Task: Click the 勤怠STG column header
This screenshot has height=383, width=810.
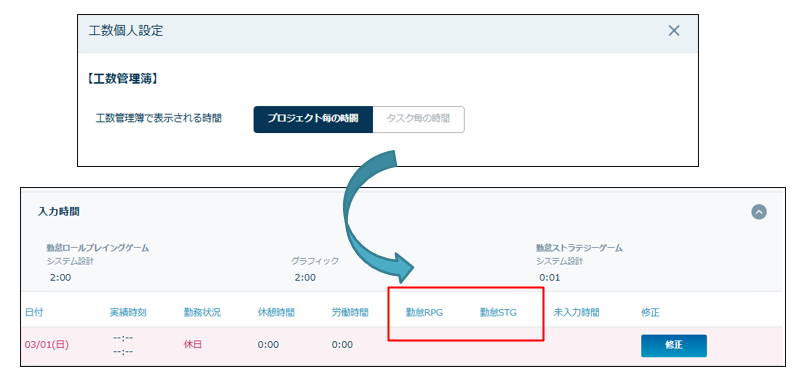Action: pos(498,313)
